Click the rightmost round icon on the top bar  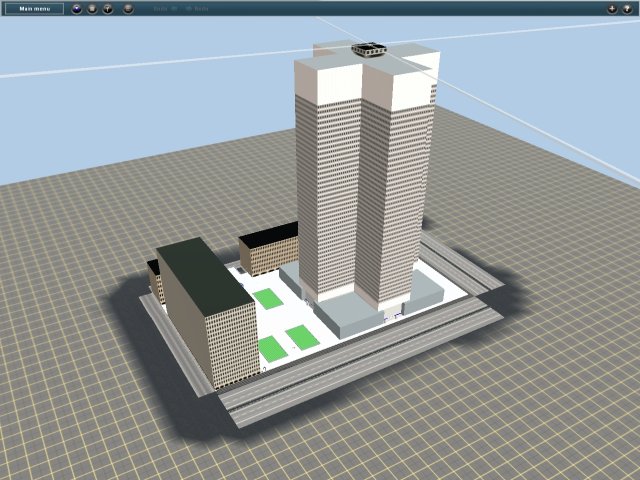coord(627,8)
